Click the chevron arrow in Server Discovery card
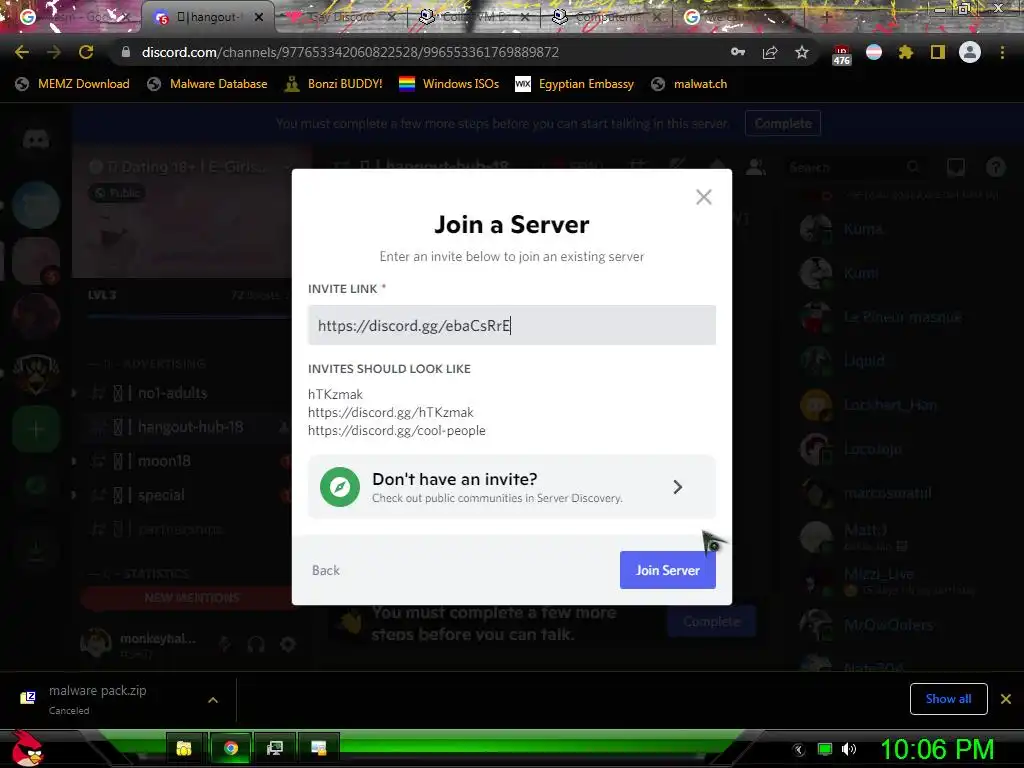The height and width of the screenshot is (768, 1024). (x=677, y=487)
